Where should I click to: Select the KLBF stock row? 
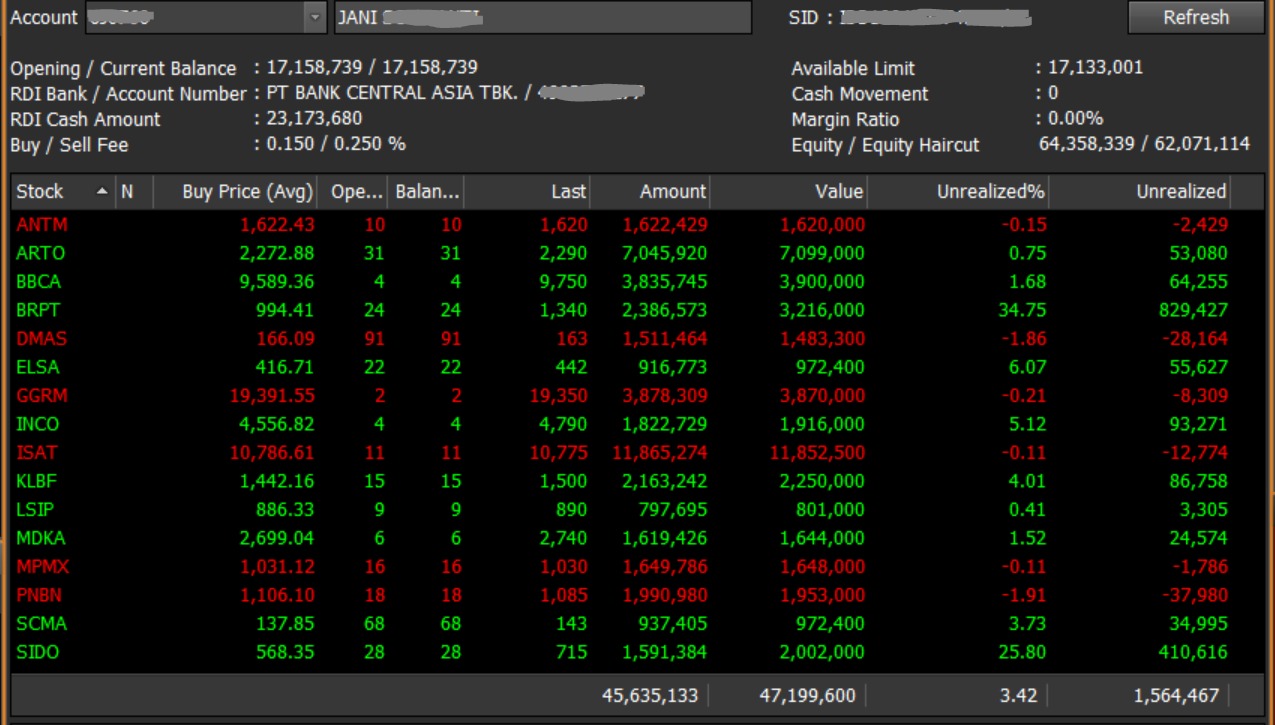[38, 481]
